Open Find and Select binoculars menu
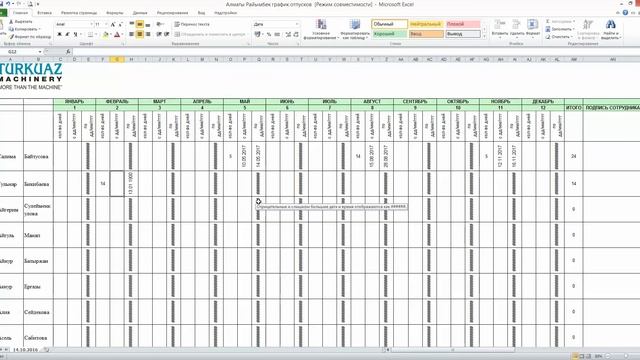Image resolution: width=640 pixels, height=360 pixels. click(x=611, y=29)
